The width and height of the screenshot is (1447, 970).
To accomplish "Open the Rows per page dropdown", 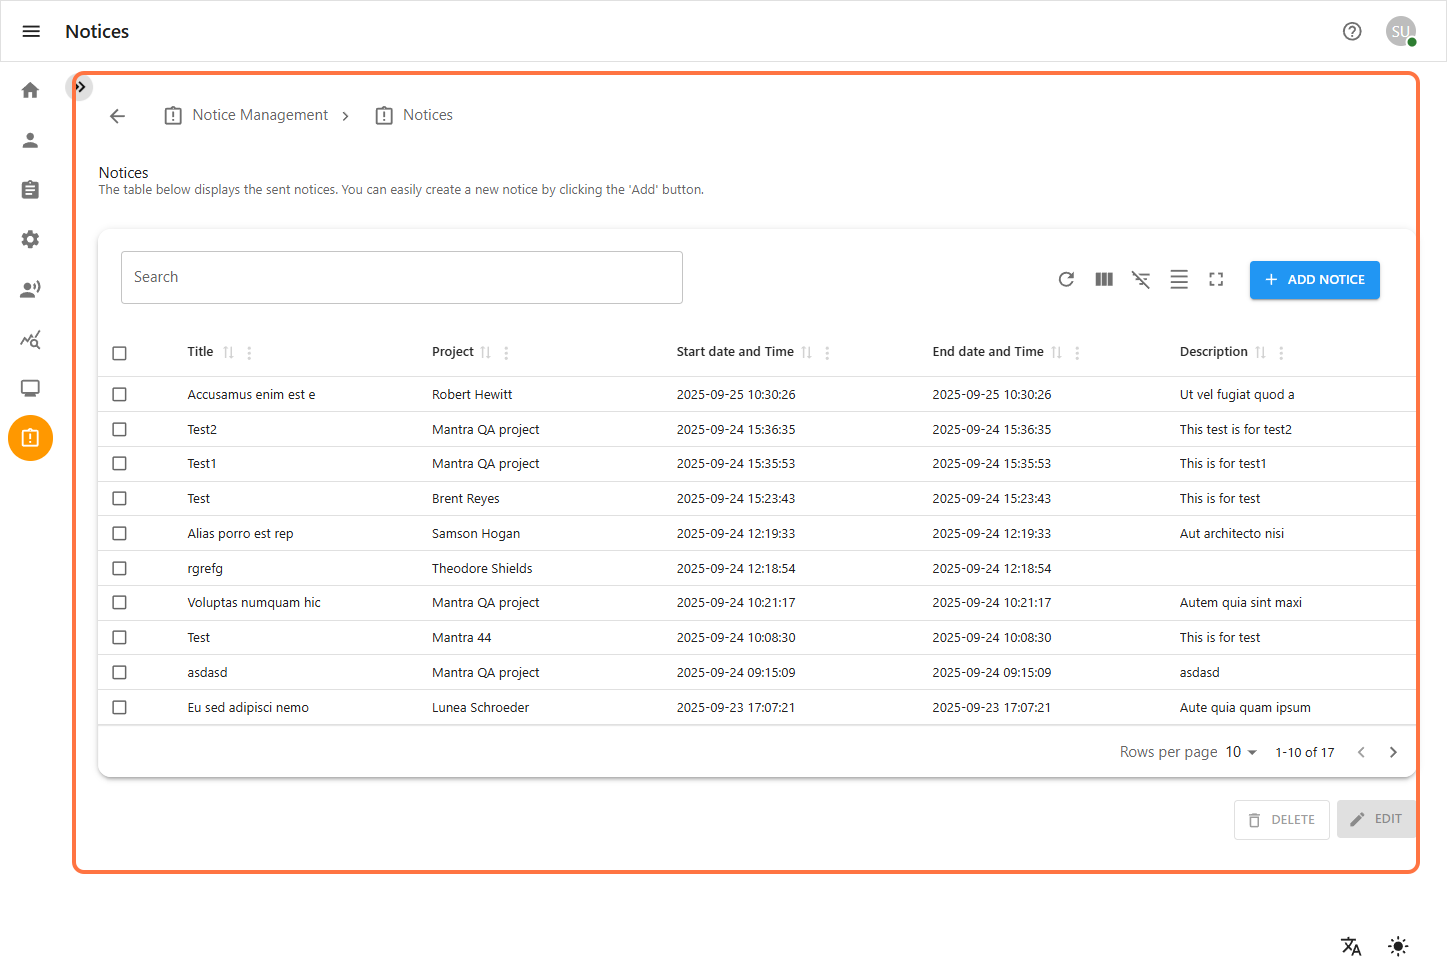I will [x=1239, y=751].
